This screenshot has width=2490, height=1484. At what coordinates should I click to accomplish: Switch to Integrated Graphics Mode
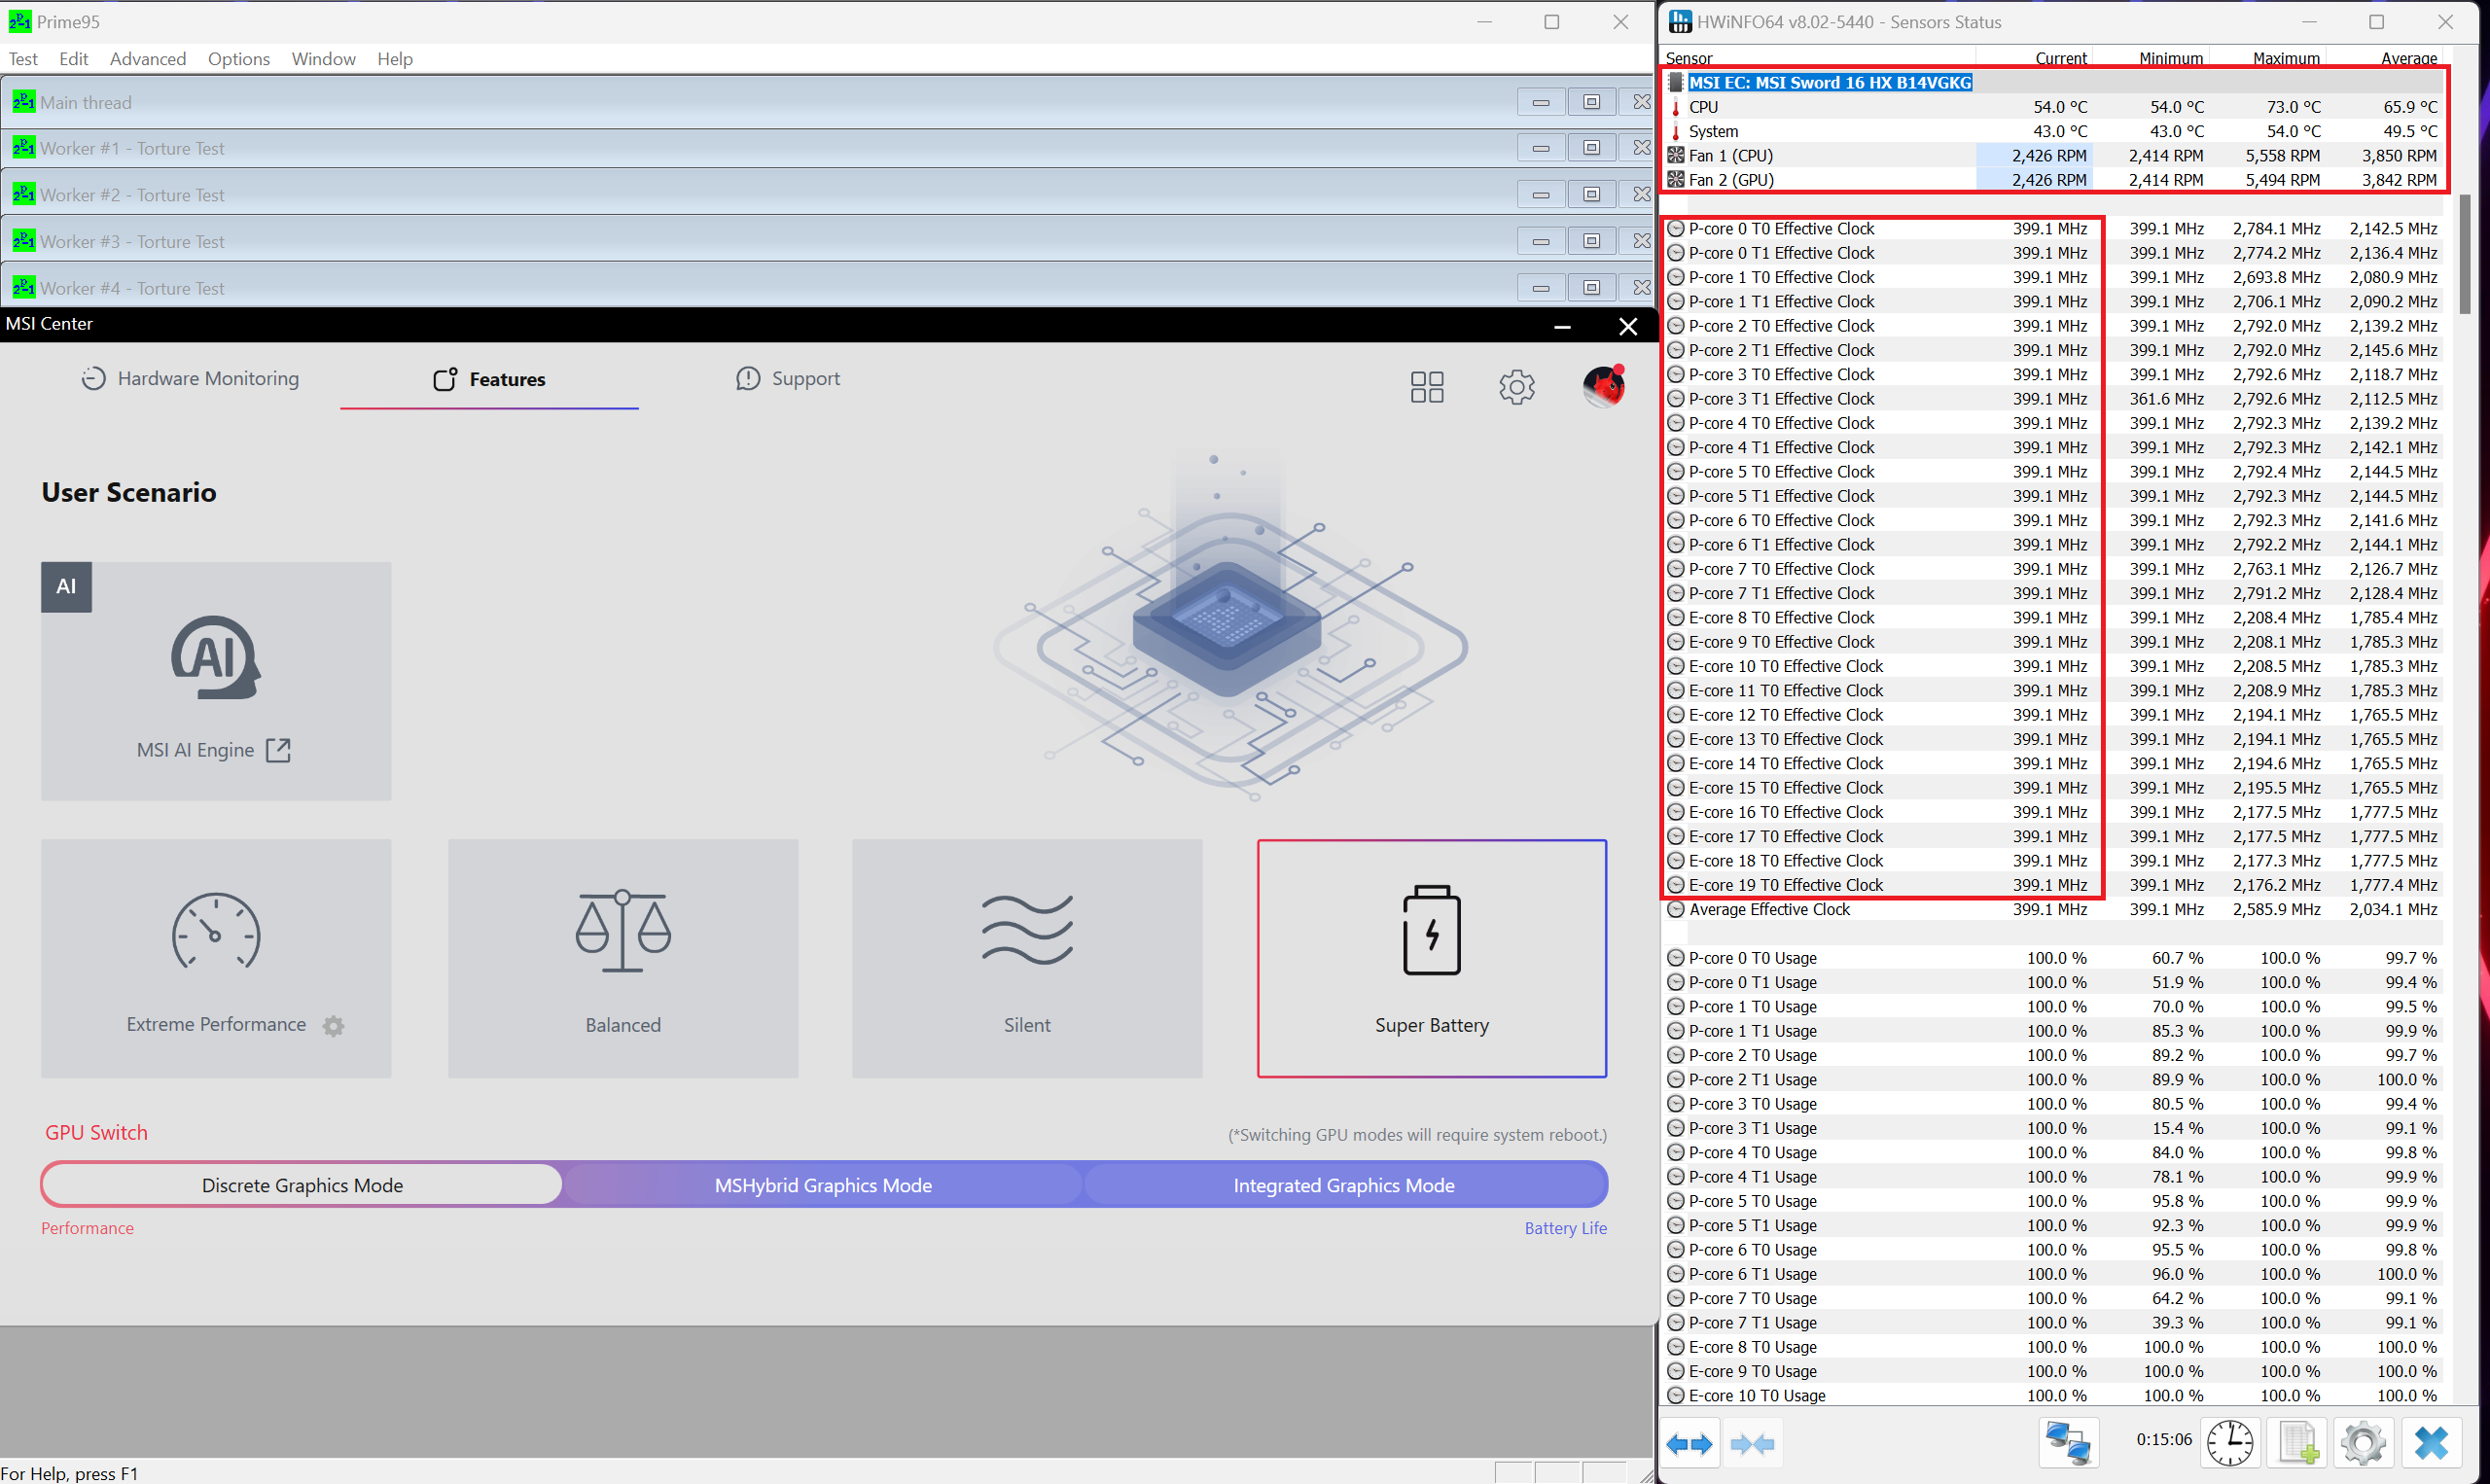click(x=1344, y=1185)
